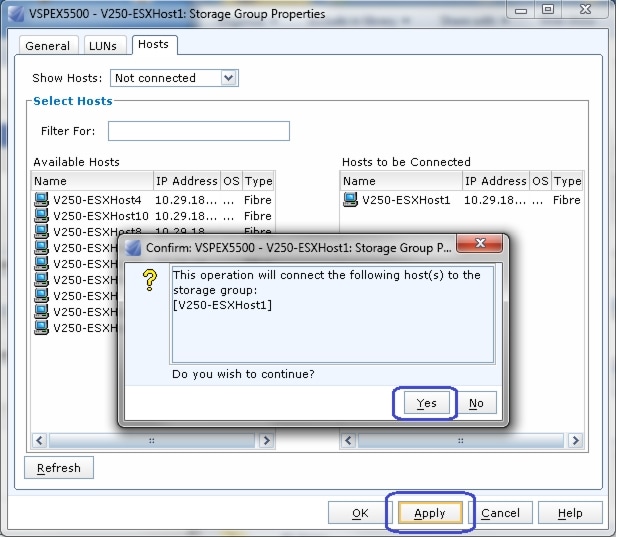Maximize the Storage Group Properties window

[x=550, y=10]
